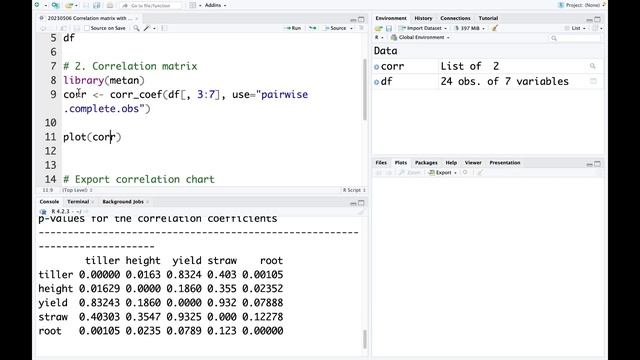The image size is (640, 360).
Task: Open the Import Dataset dropdown
Action: coord(423,28)
